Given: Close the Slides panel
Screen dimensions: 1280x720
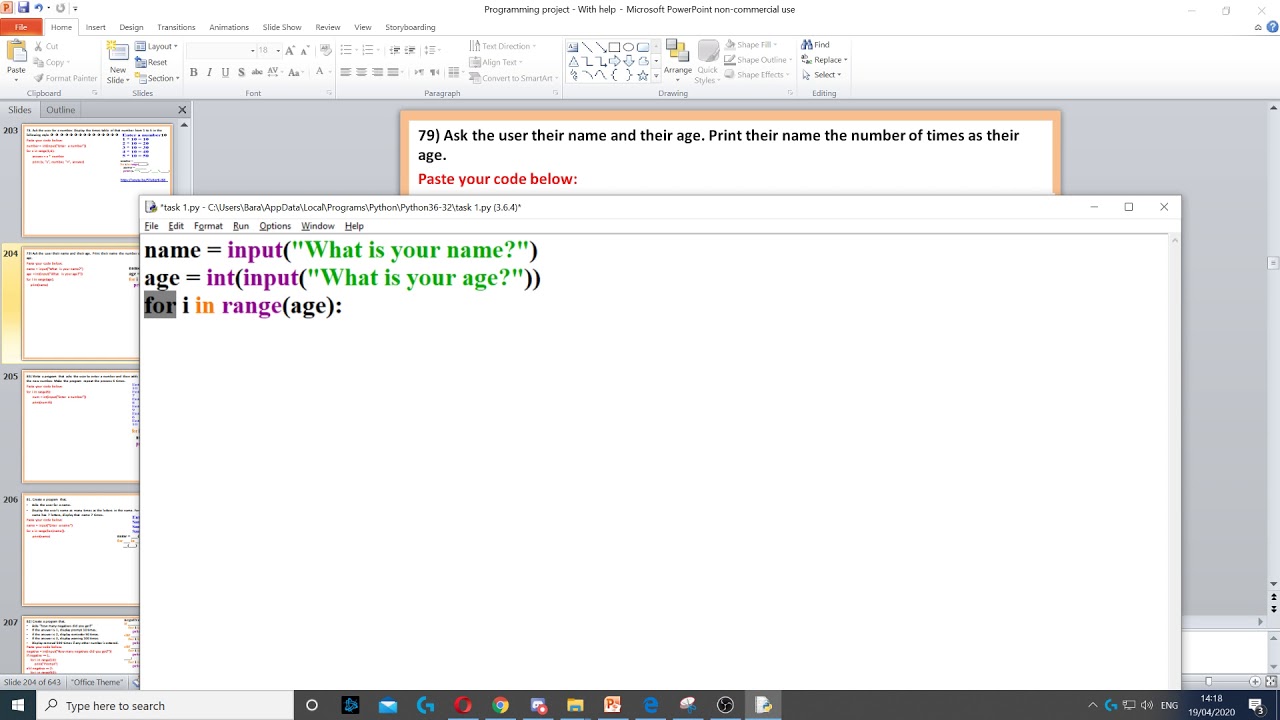Looking at the screenshot, I should click(182, 110).
